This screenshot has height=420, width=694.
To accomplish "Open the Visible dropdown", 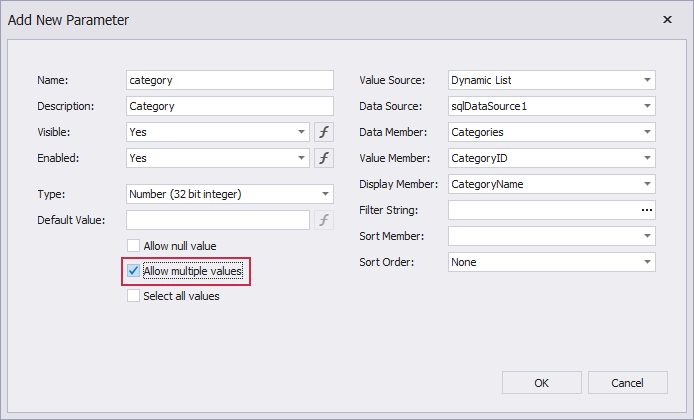I will click(301, 132).
